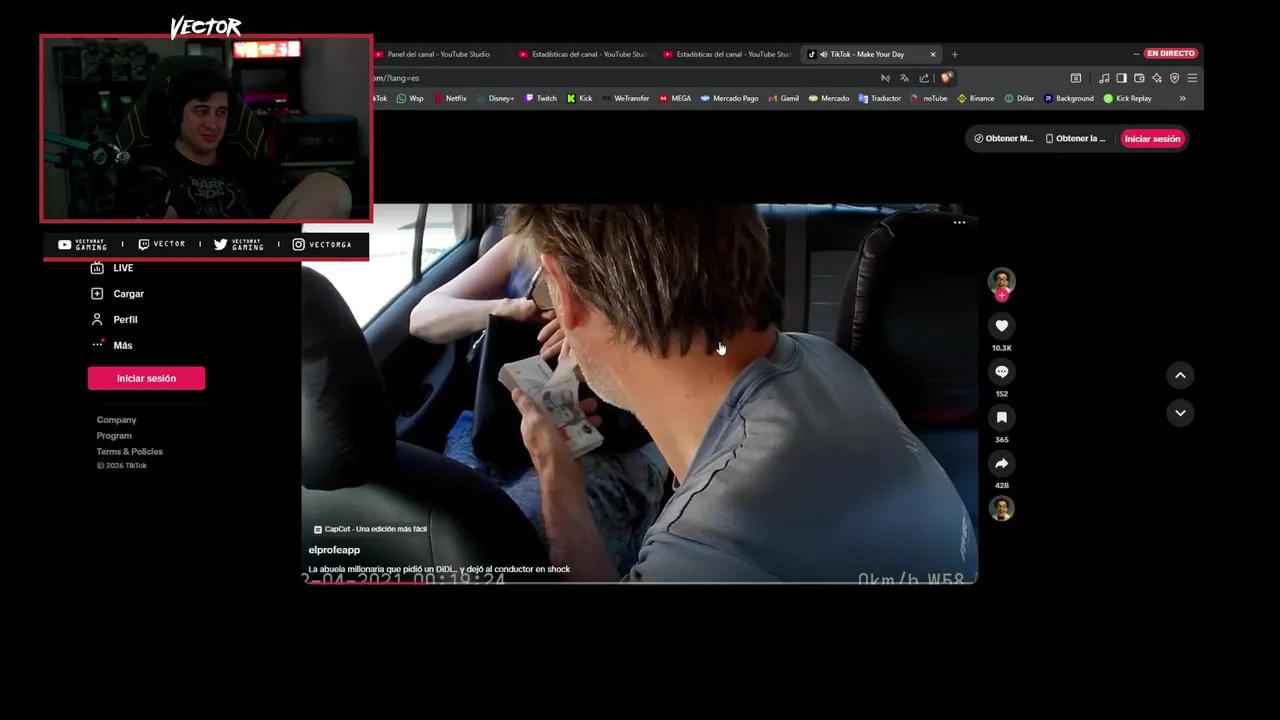Open the Mercado Pago bookmark

click(729, 98)
